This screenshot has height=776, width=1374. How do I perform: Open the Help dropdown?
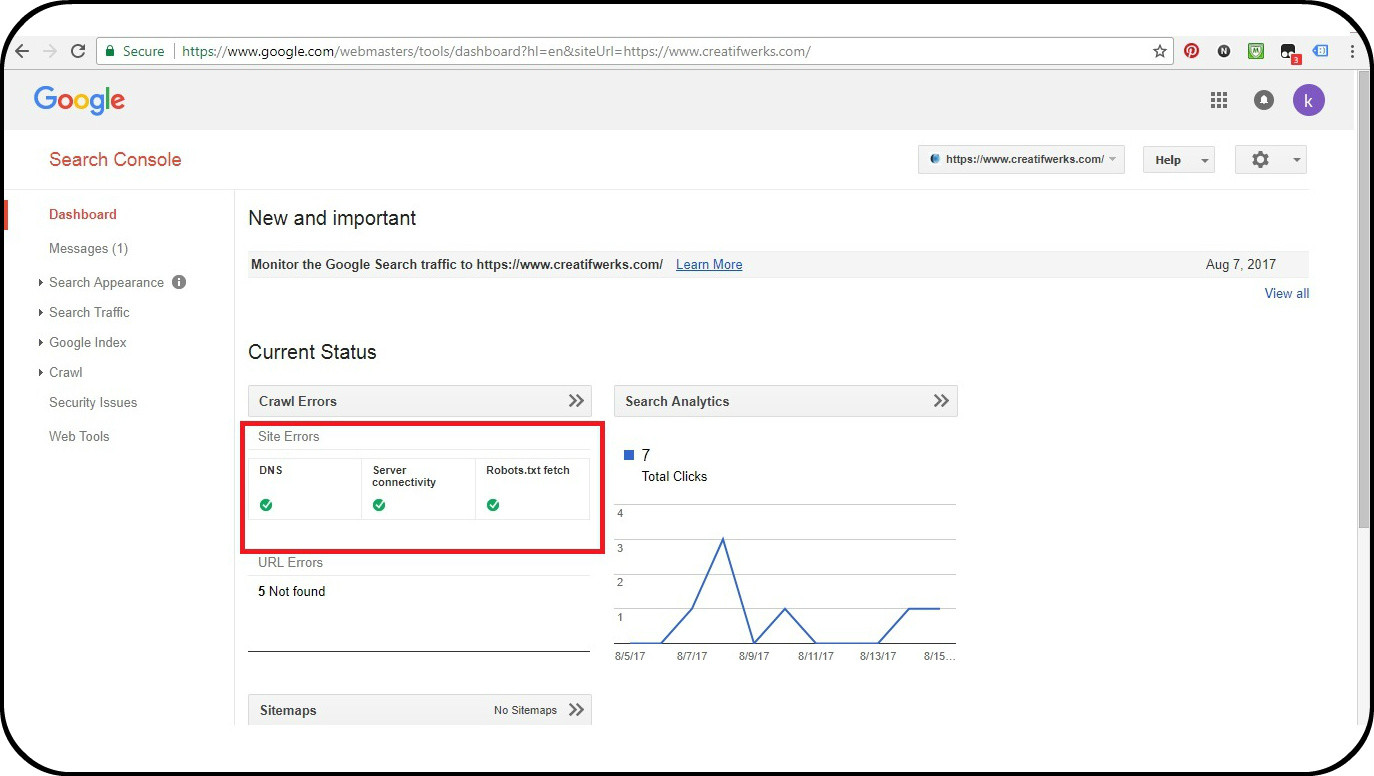[x=1178, y=160]
